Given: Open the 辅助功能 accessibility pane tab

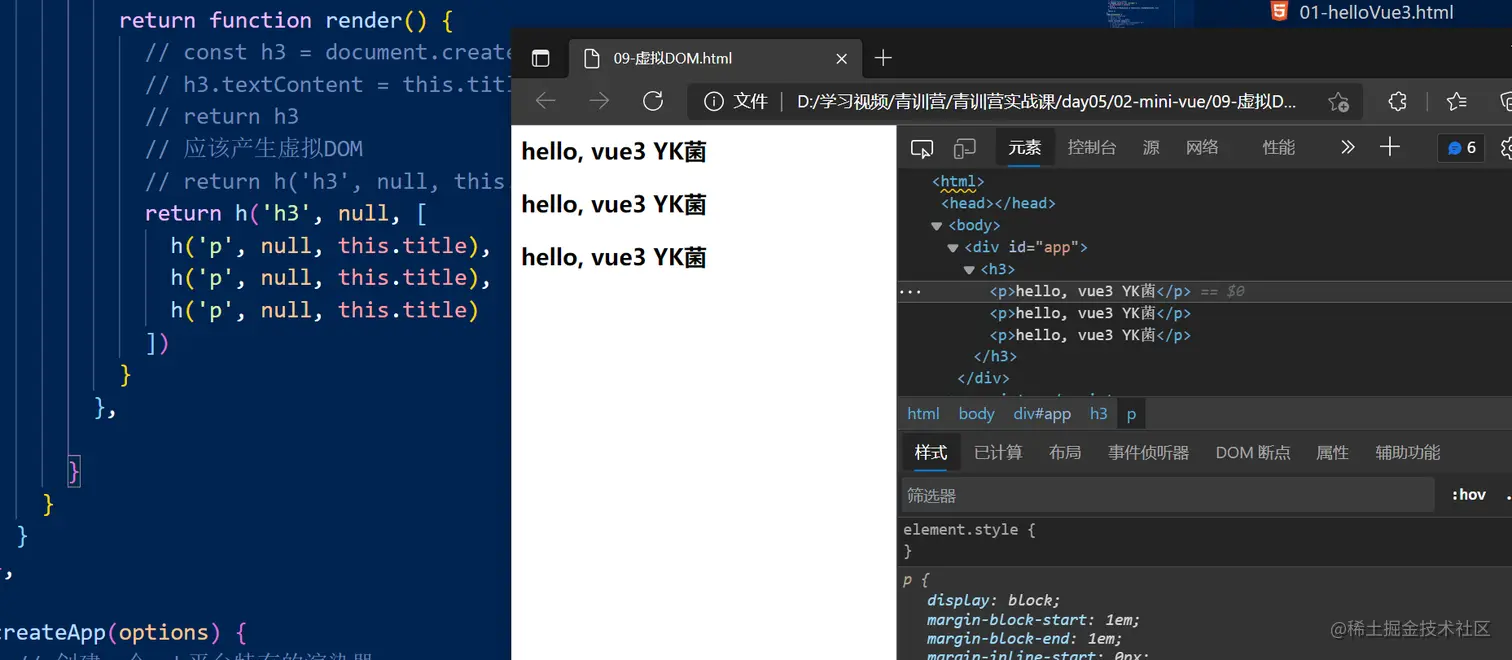Looking at the screenshot, I should pyautogui.click(x=1407, y=453).
